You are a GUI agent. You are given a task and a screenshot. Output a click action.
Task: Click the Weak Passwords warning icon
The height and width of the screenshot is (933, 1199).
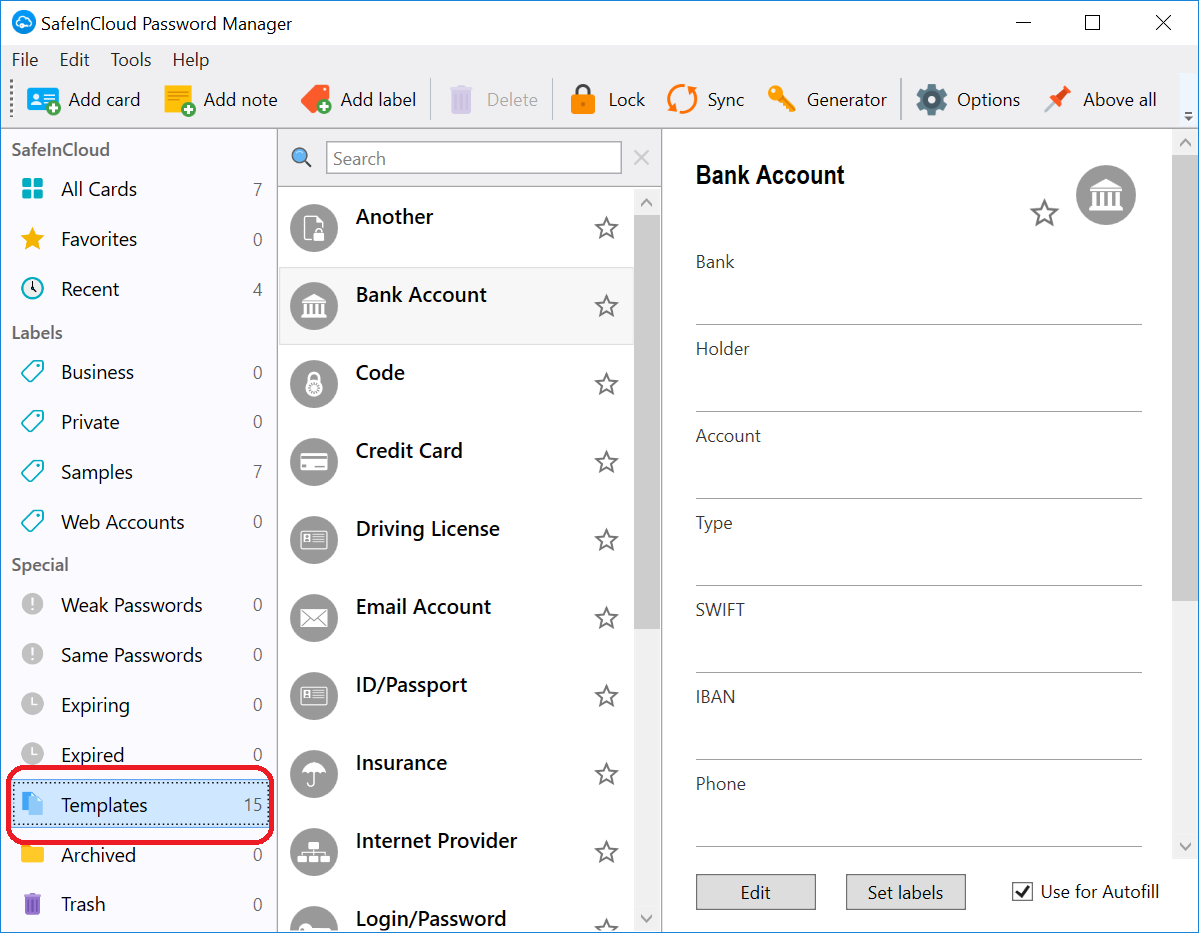[x=33, y=604]
